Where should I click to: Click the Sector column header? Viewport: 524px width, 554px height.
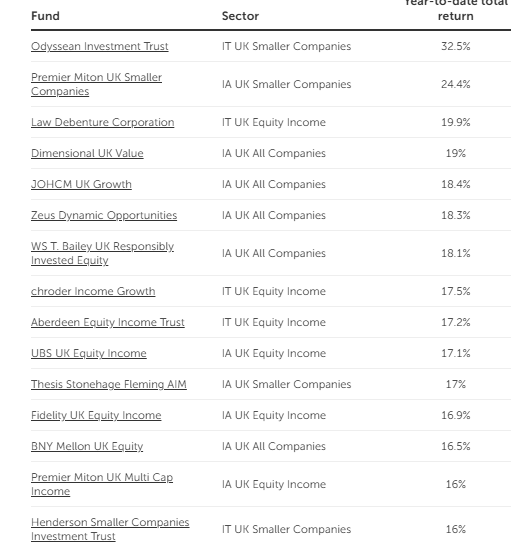240,16
